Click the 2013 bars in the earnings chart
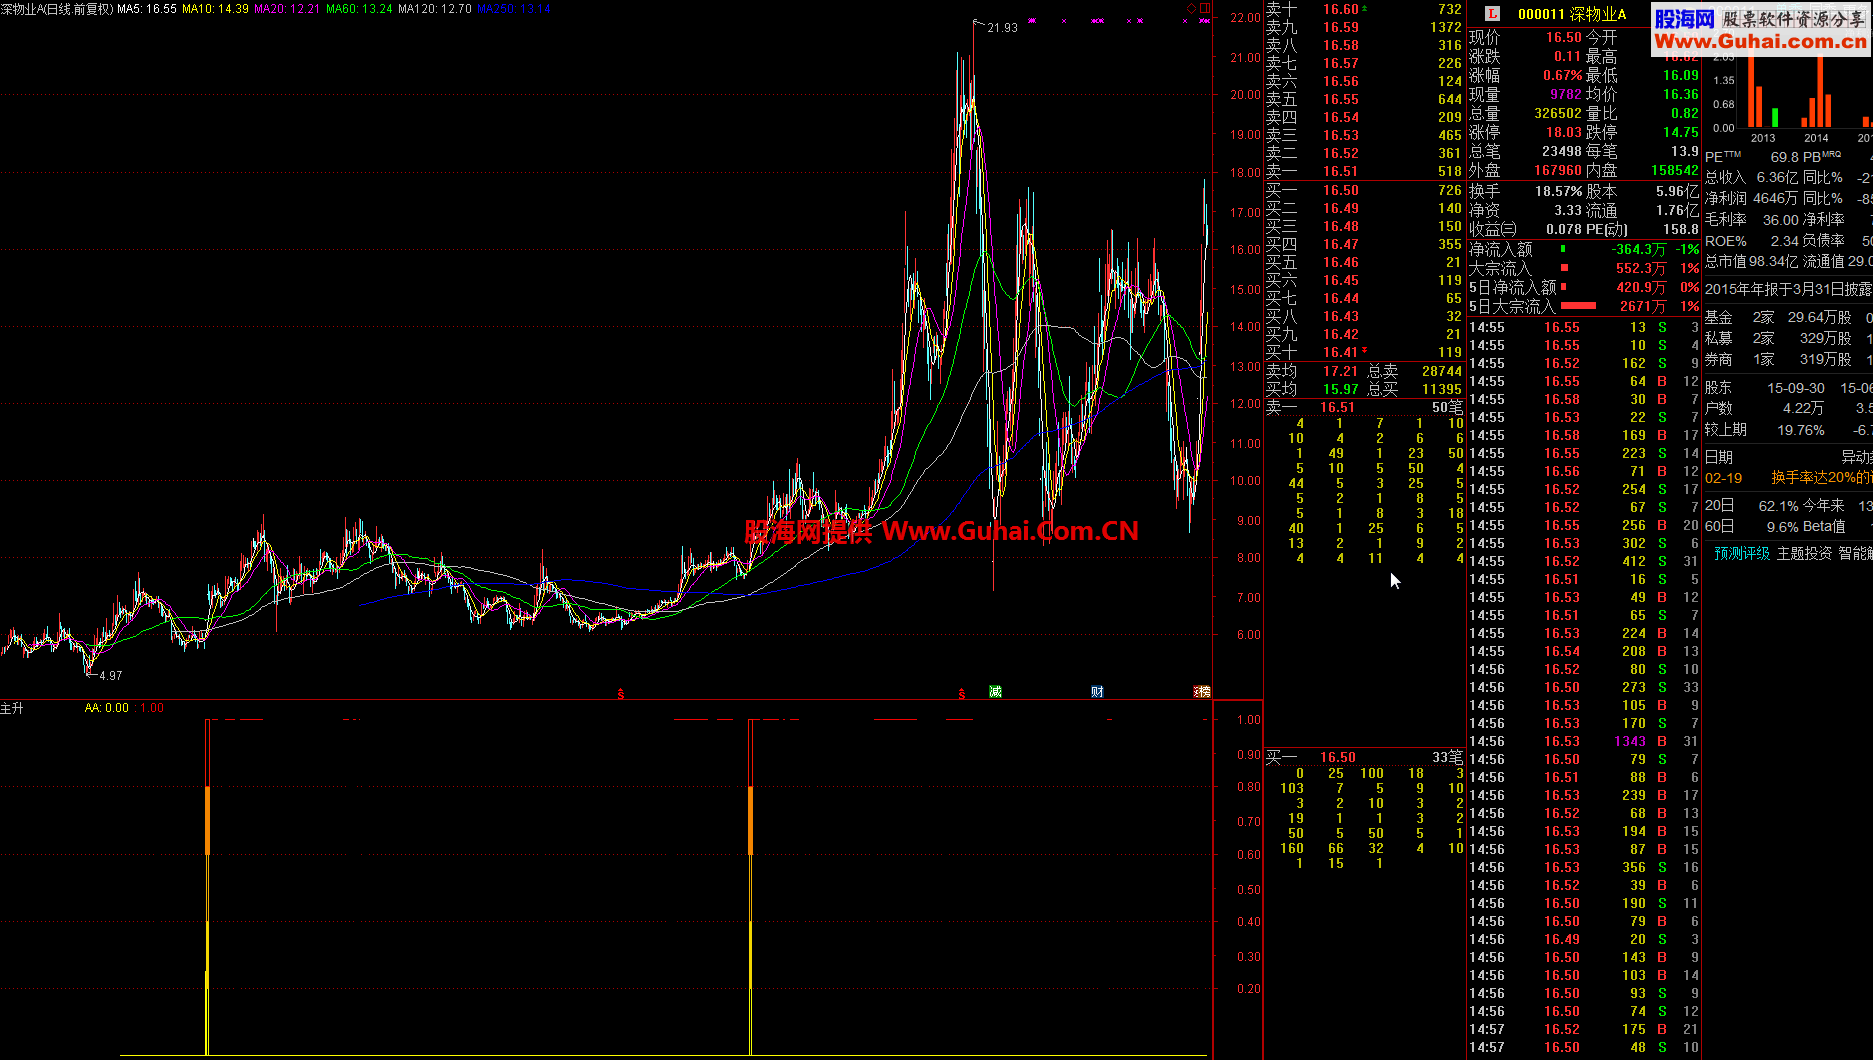Viewport: 1873px width, 1060px height. (1763, 92)
